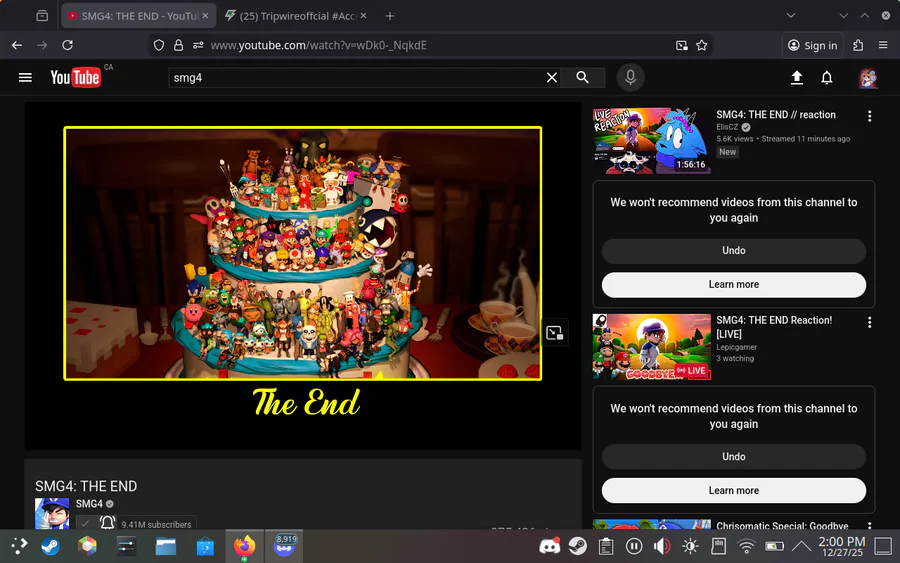900x563 pixels.
Task: Open 'SMG4: THE END Reaction! [LIVE]' title
Action: tap(774, 327)
